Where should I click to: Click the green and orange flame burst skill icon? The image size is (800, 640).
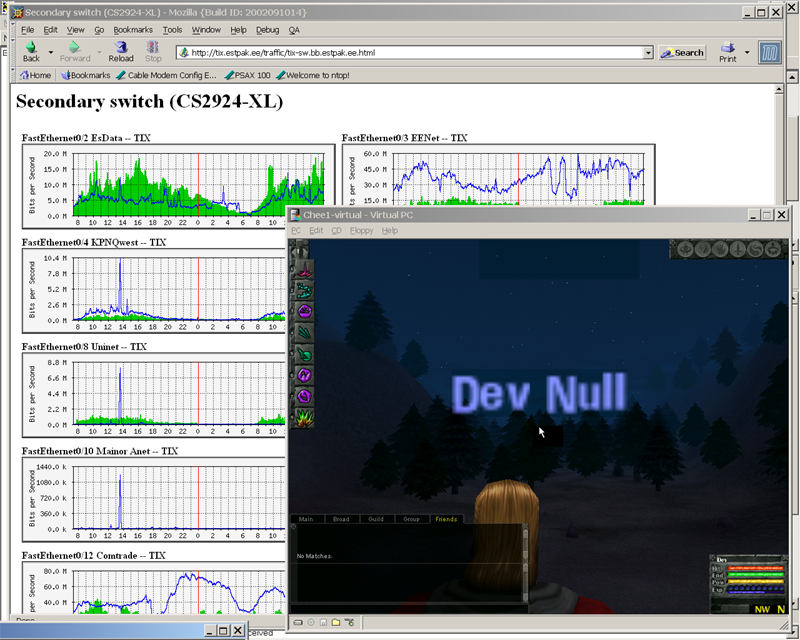point(304,417)
